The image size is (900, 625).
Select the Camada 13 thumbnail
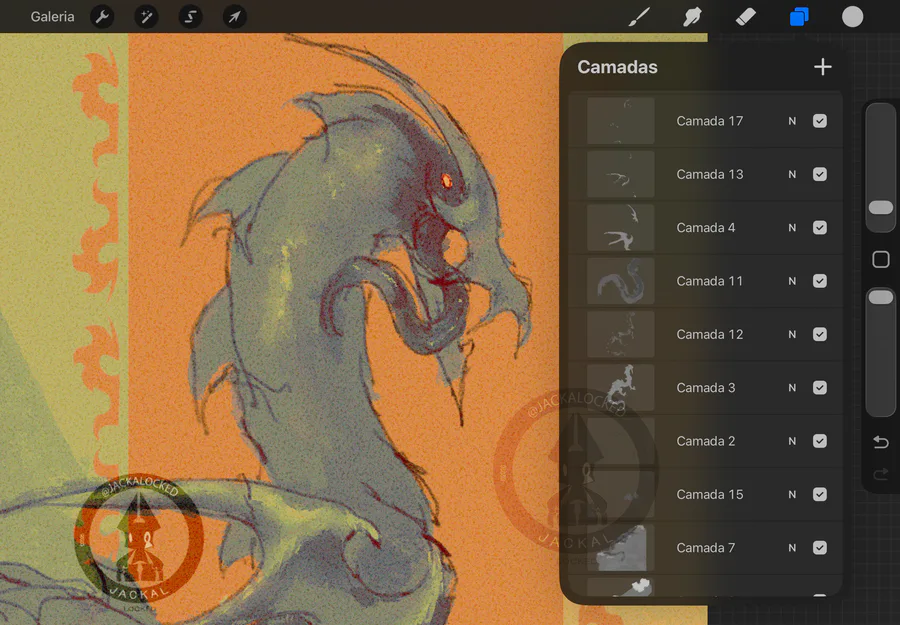coord(620,174)
